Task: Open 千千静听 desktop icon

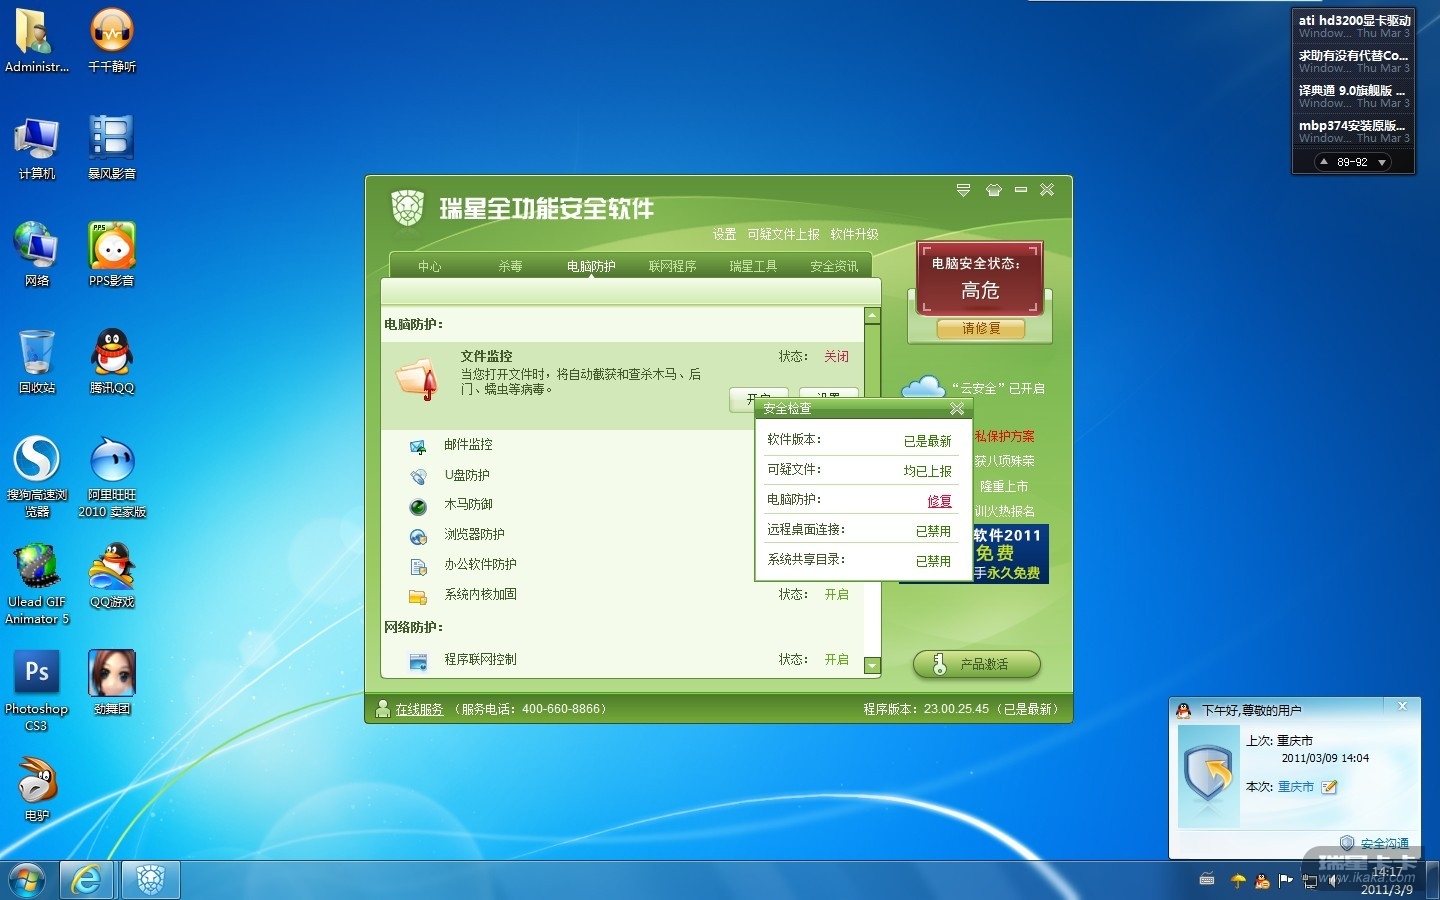Action: (x=112, y=40)
